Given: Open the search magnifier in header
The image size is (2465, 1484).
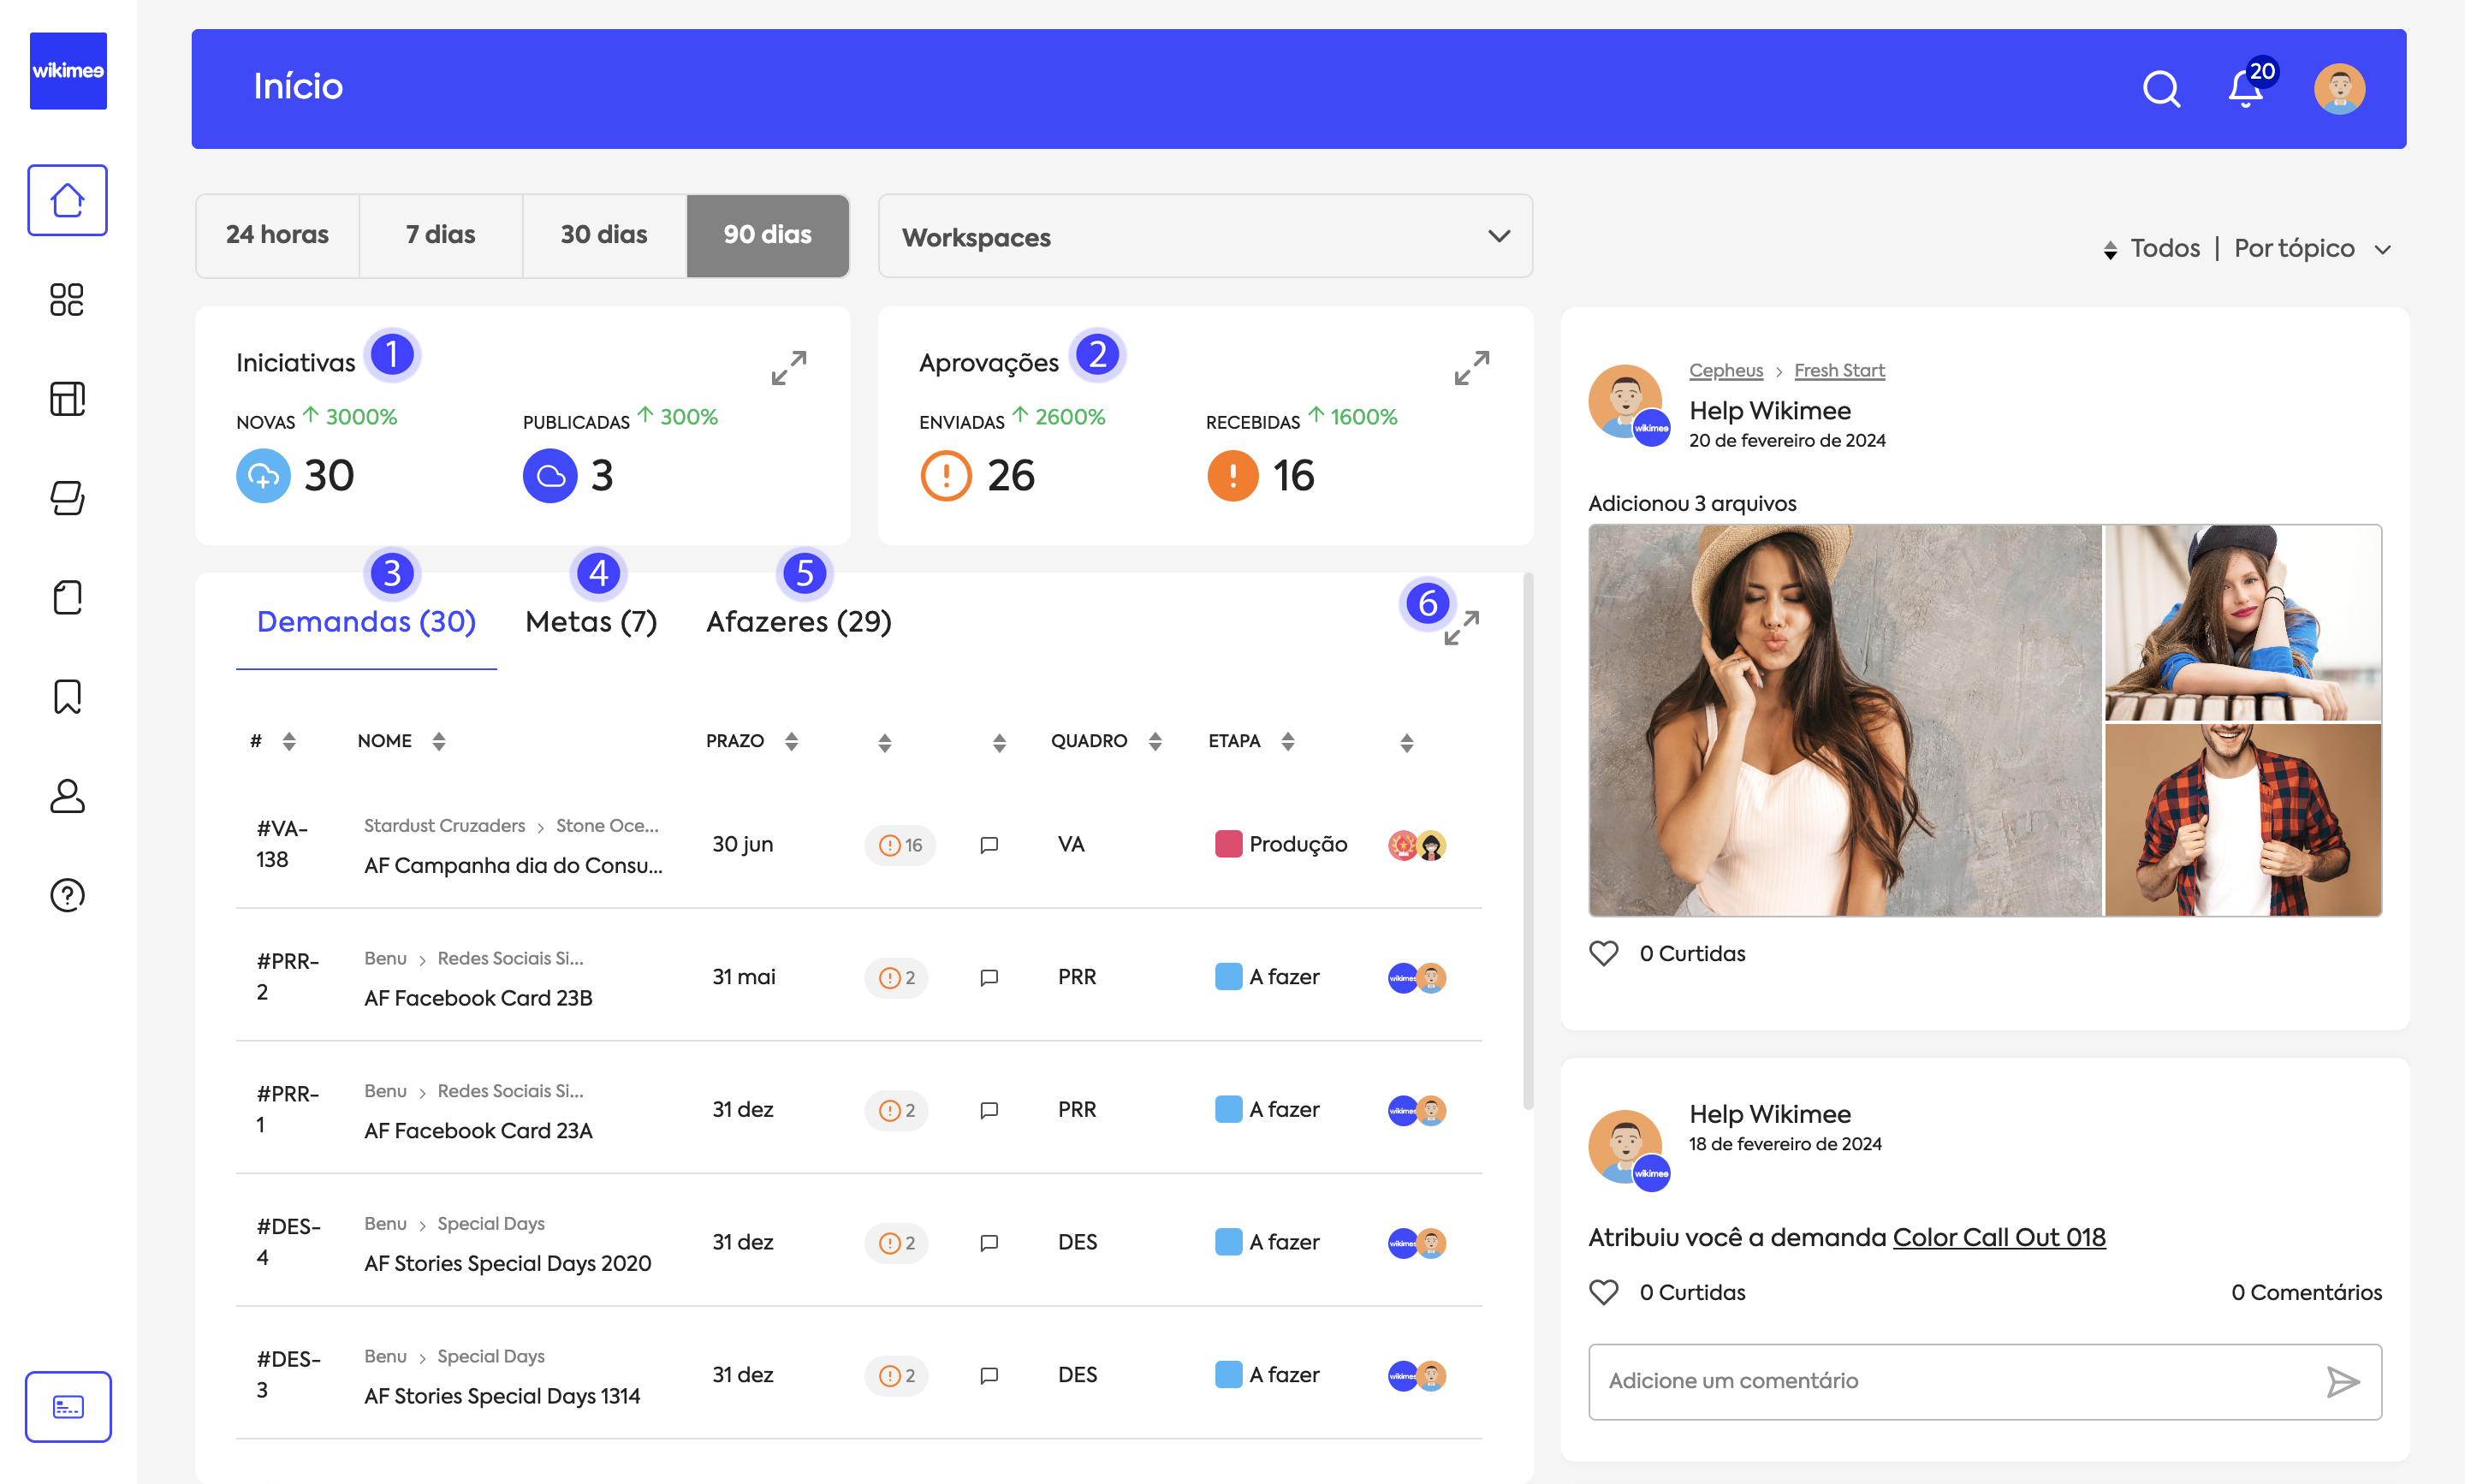Looking at the screenshot, I should [x=2160, y=89].
